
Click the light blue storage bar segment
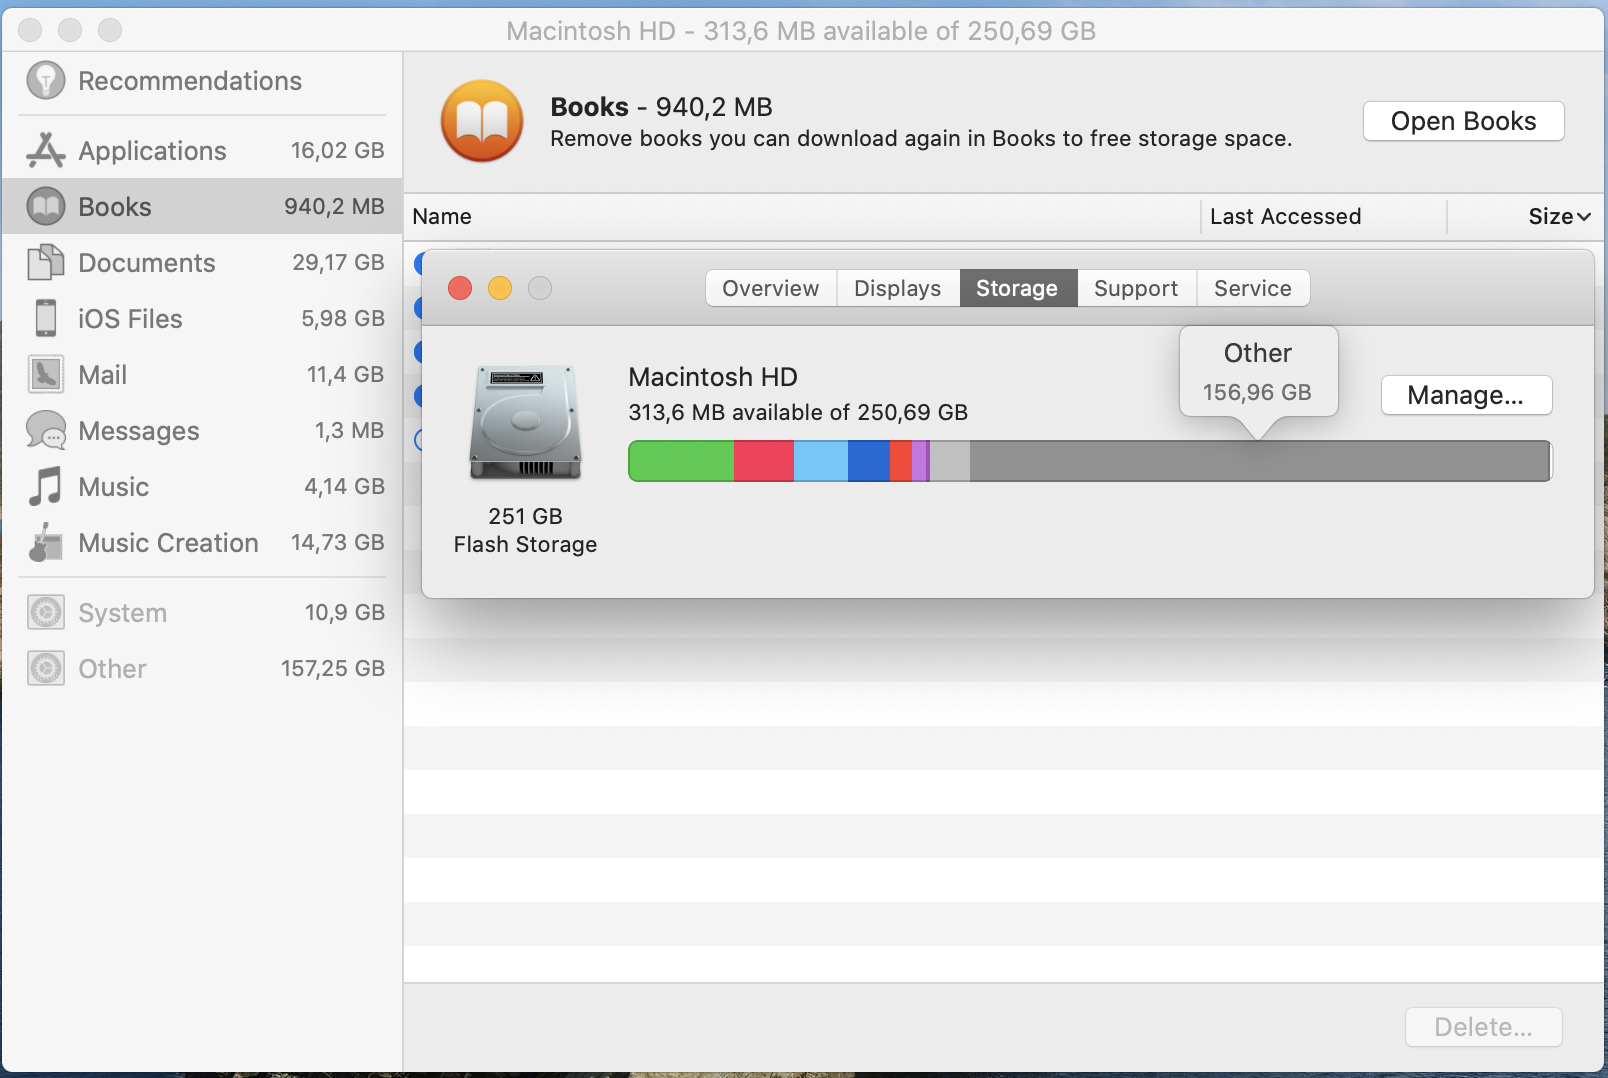click(x=821, y=461)
